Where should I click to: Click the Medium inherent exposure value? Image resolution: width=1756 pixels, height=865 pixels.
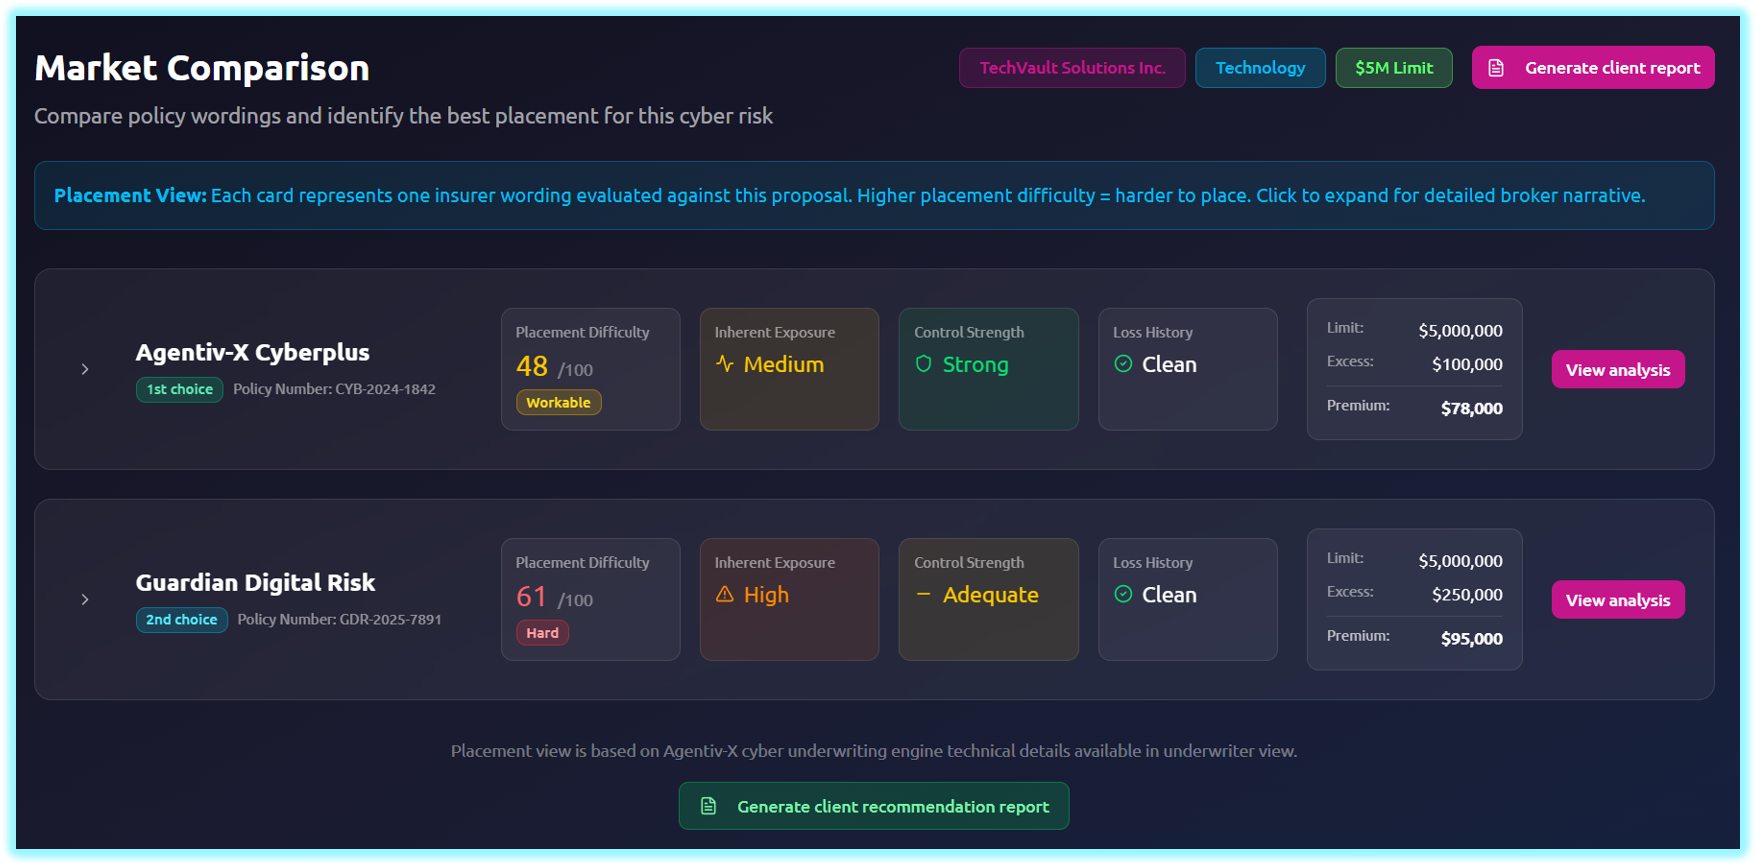point(784,364)
